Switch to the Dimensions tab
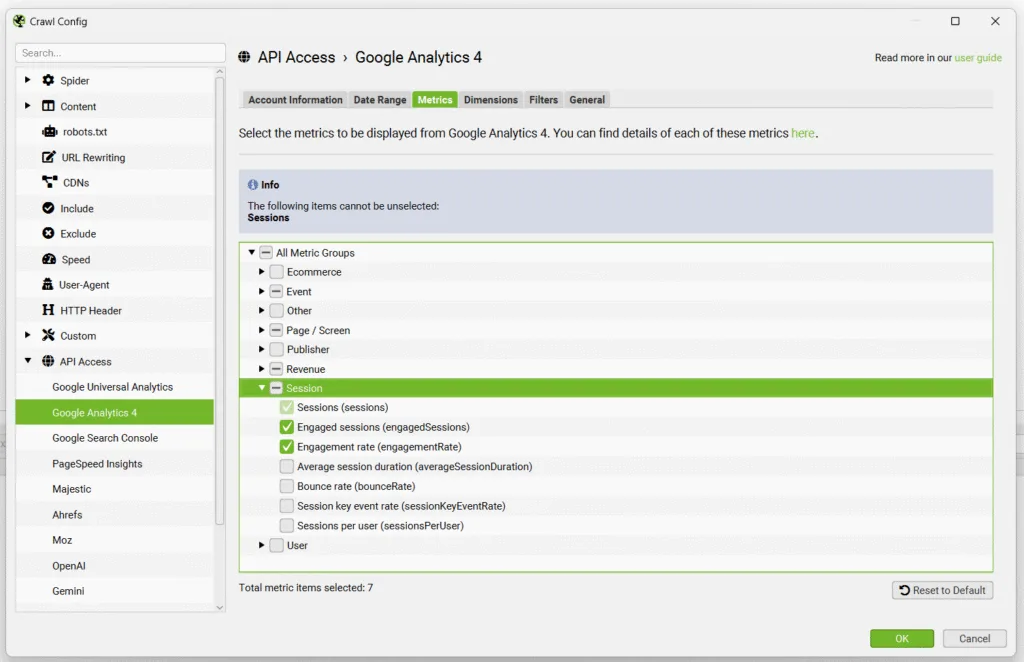Image resolution: width=1024 pixels, height=662 pixels. (x=491, y=99)
